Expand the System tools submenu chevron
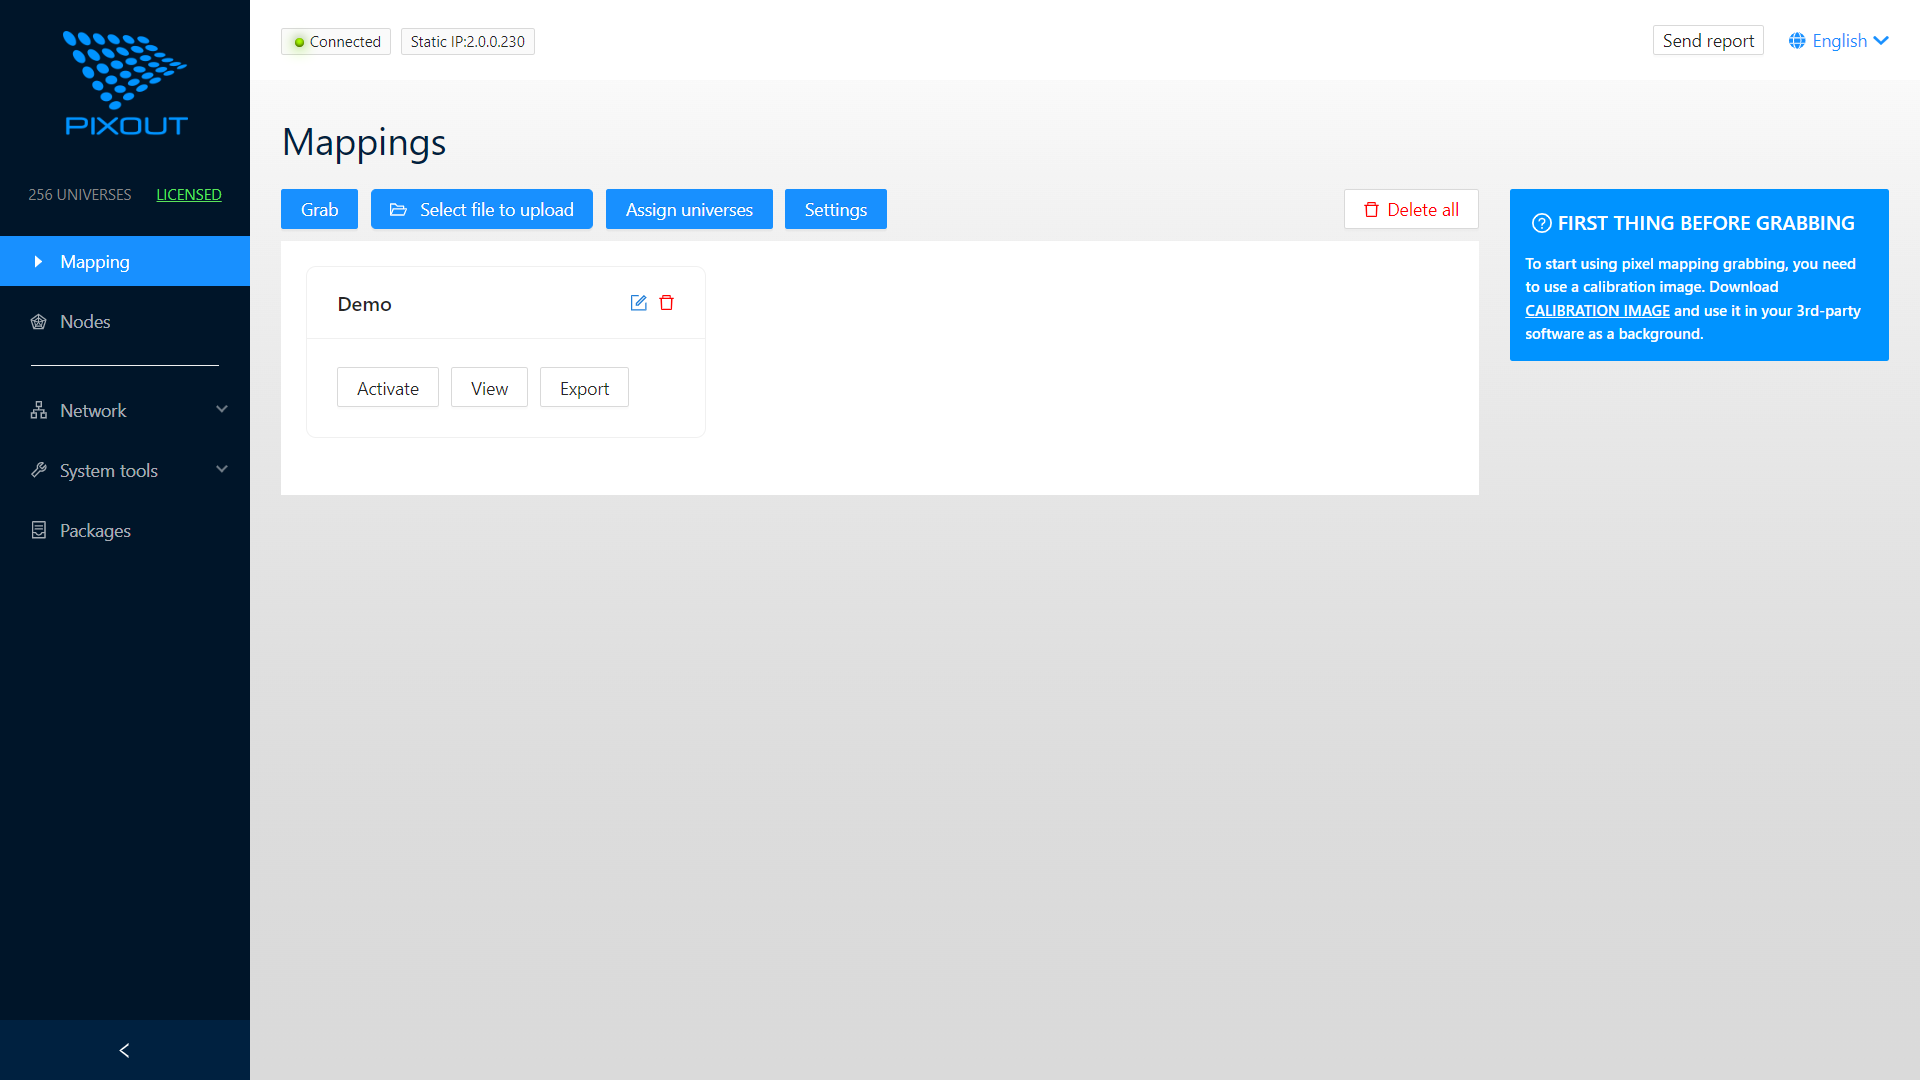Viewport: 1920px width, 1080px height. (x=222, y=469)
